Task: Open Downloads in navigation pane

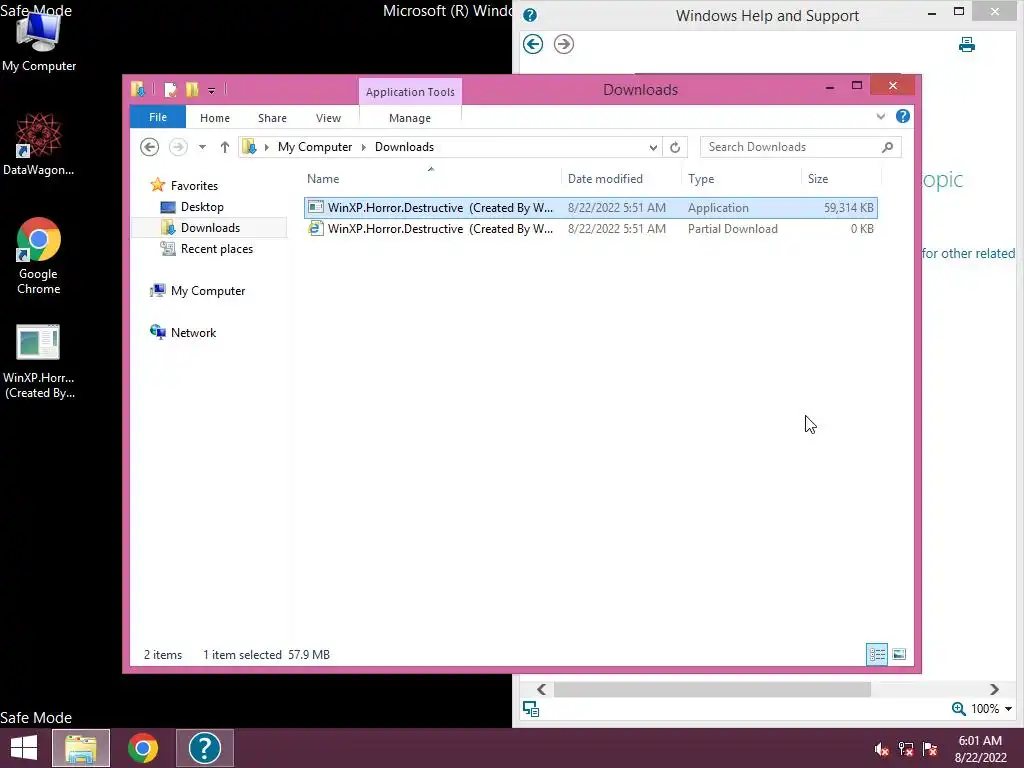Action: click(210, 228)
